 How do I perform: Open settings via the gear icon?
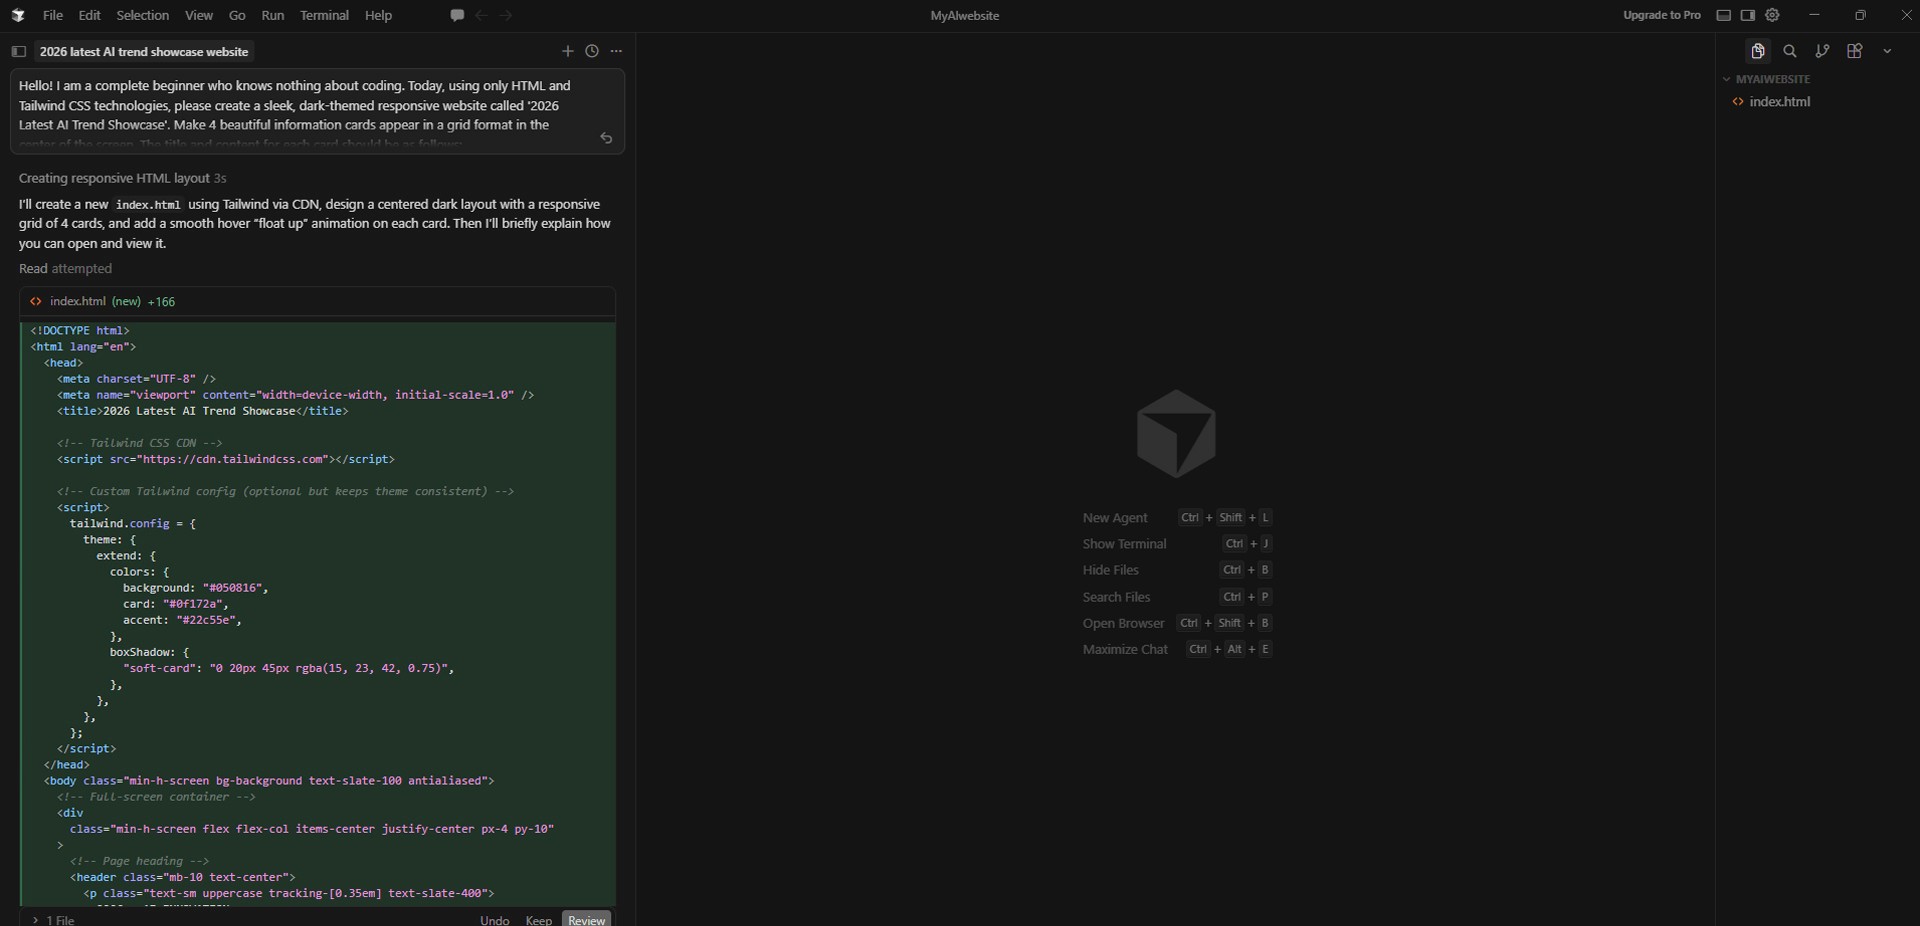click(x=1773, y=15)
